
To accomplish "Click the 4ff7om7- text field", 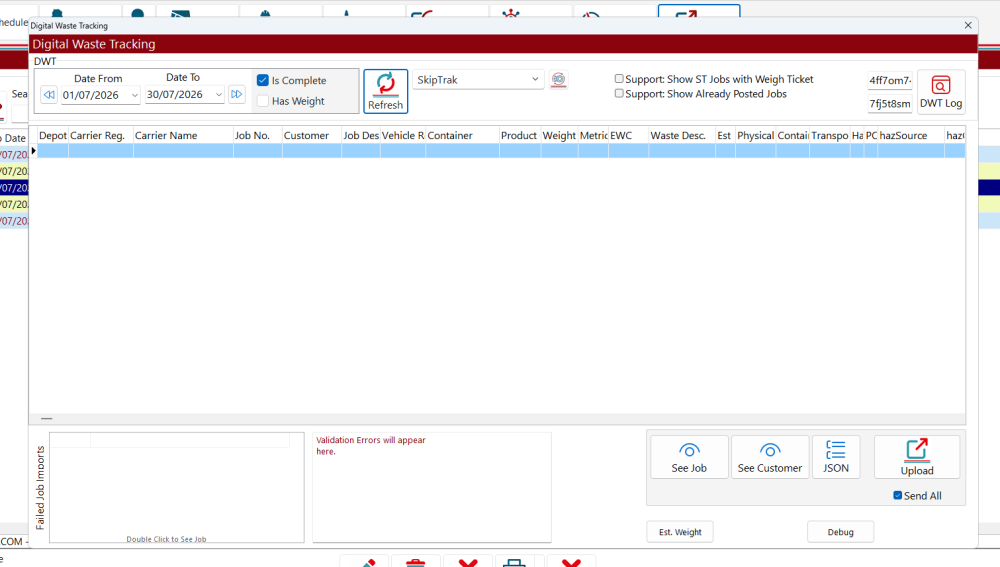I will pyautogui.click(x=890, y=80).
